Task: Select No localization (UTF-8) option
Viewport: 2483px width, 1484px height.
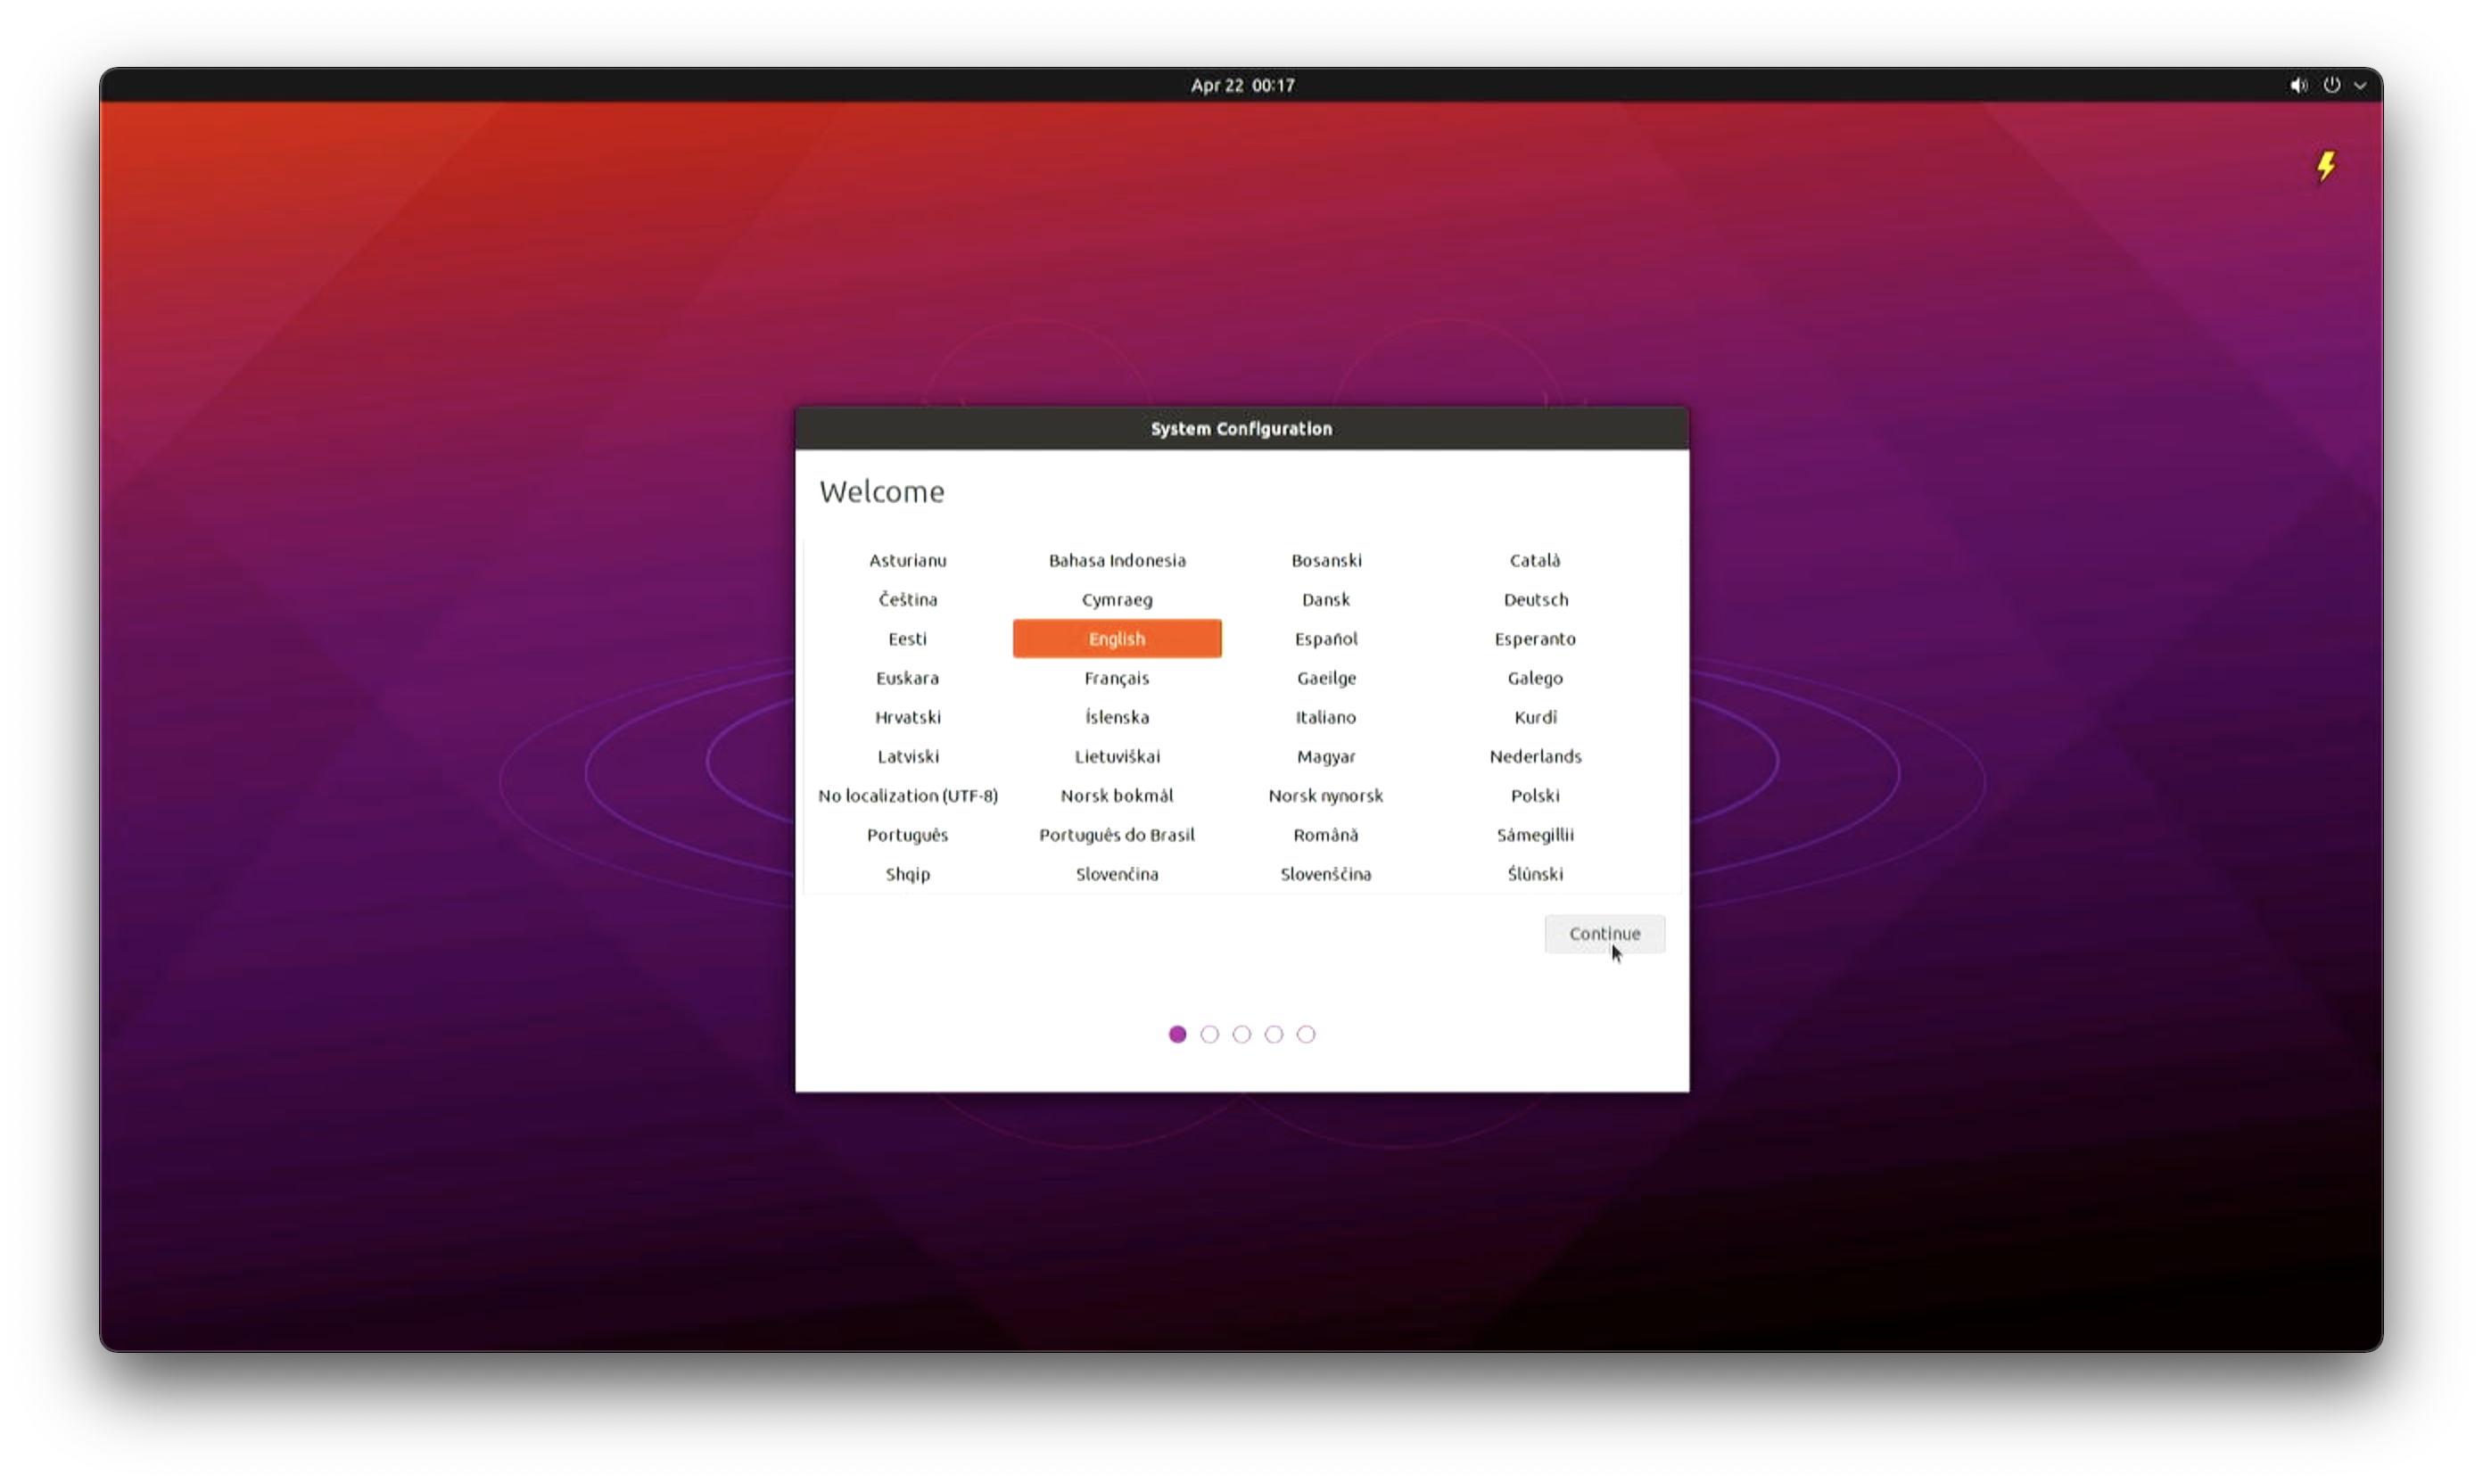Action: click(x=907, y=795)
